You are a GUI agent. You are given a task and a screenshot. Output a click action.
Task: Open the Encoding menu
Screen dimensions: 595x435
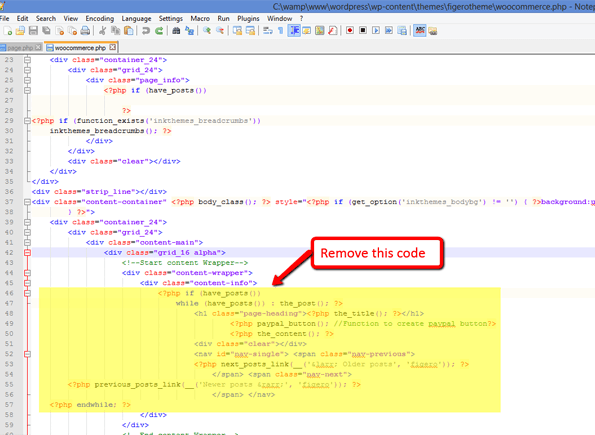(99, 18)
